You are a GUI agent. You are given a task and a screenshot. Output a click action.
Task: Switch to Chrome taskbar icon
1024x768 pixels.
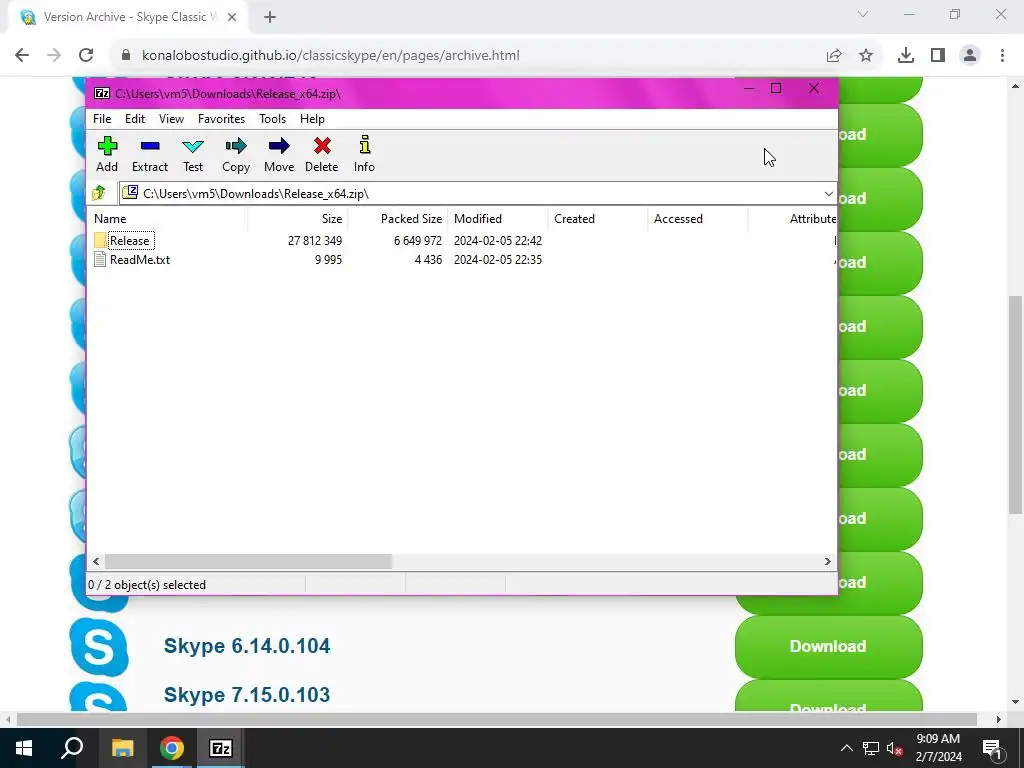[x=172, y=748]
